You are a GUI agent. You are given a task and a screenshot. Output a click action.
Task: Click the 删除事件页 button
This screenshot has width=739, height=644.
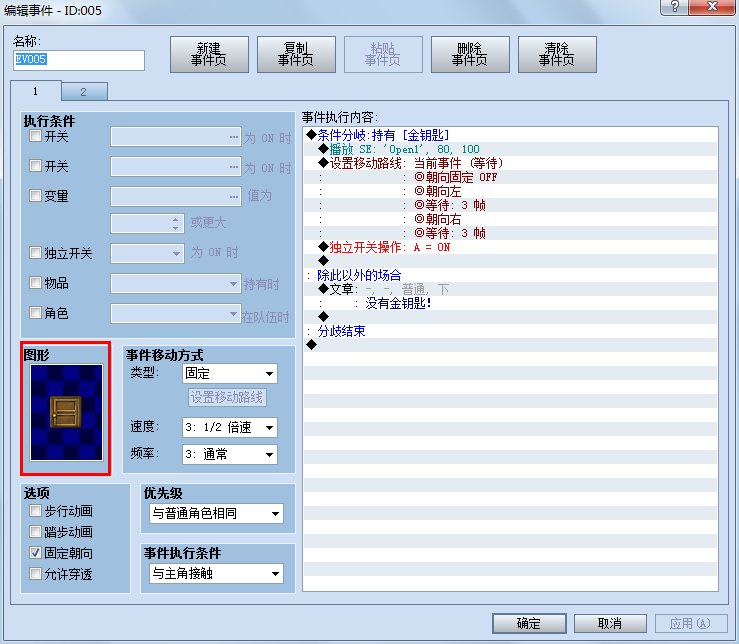470,55
